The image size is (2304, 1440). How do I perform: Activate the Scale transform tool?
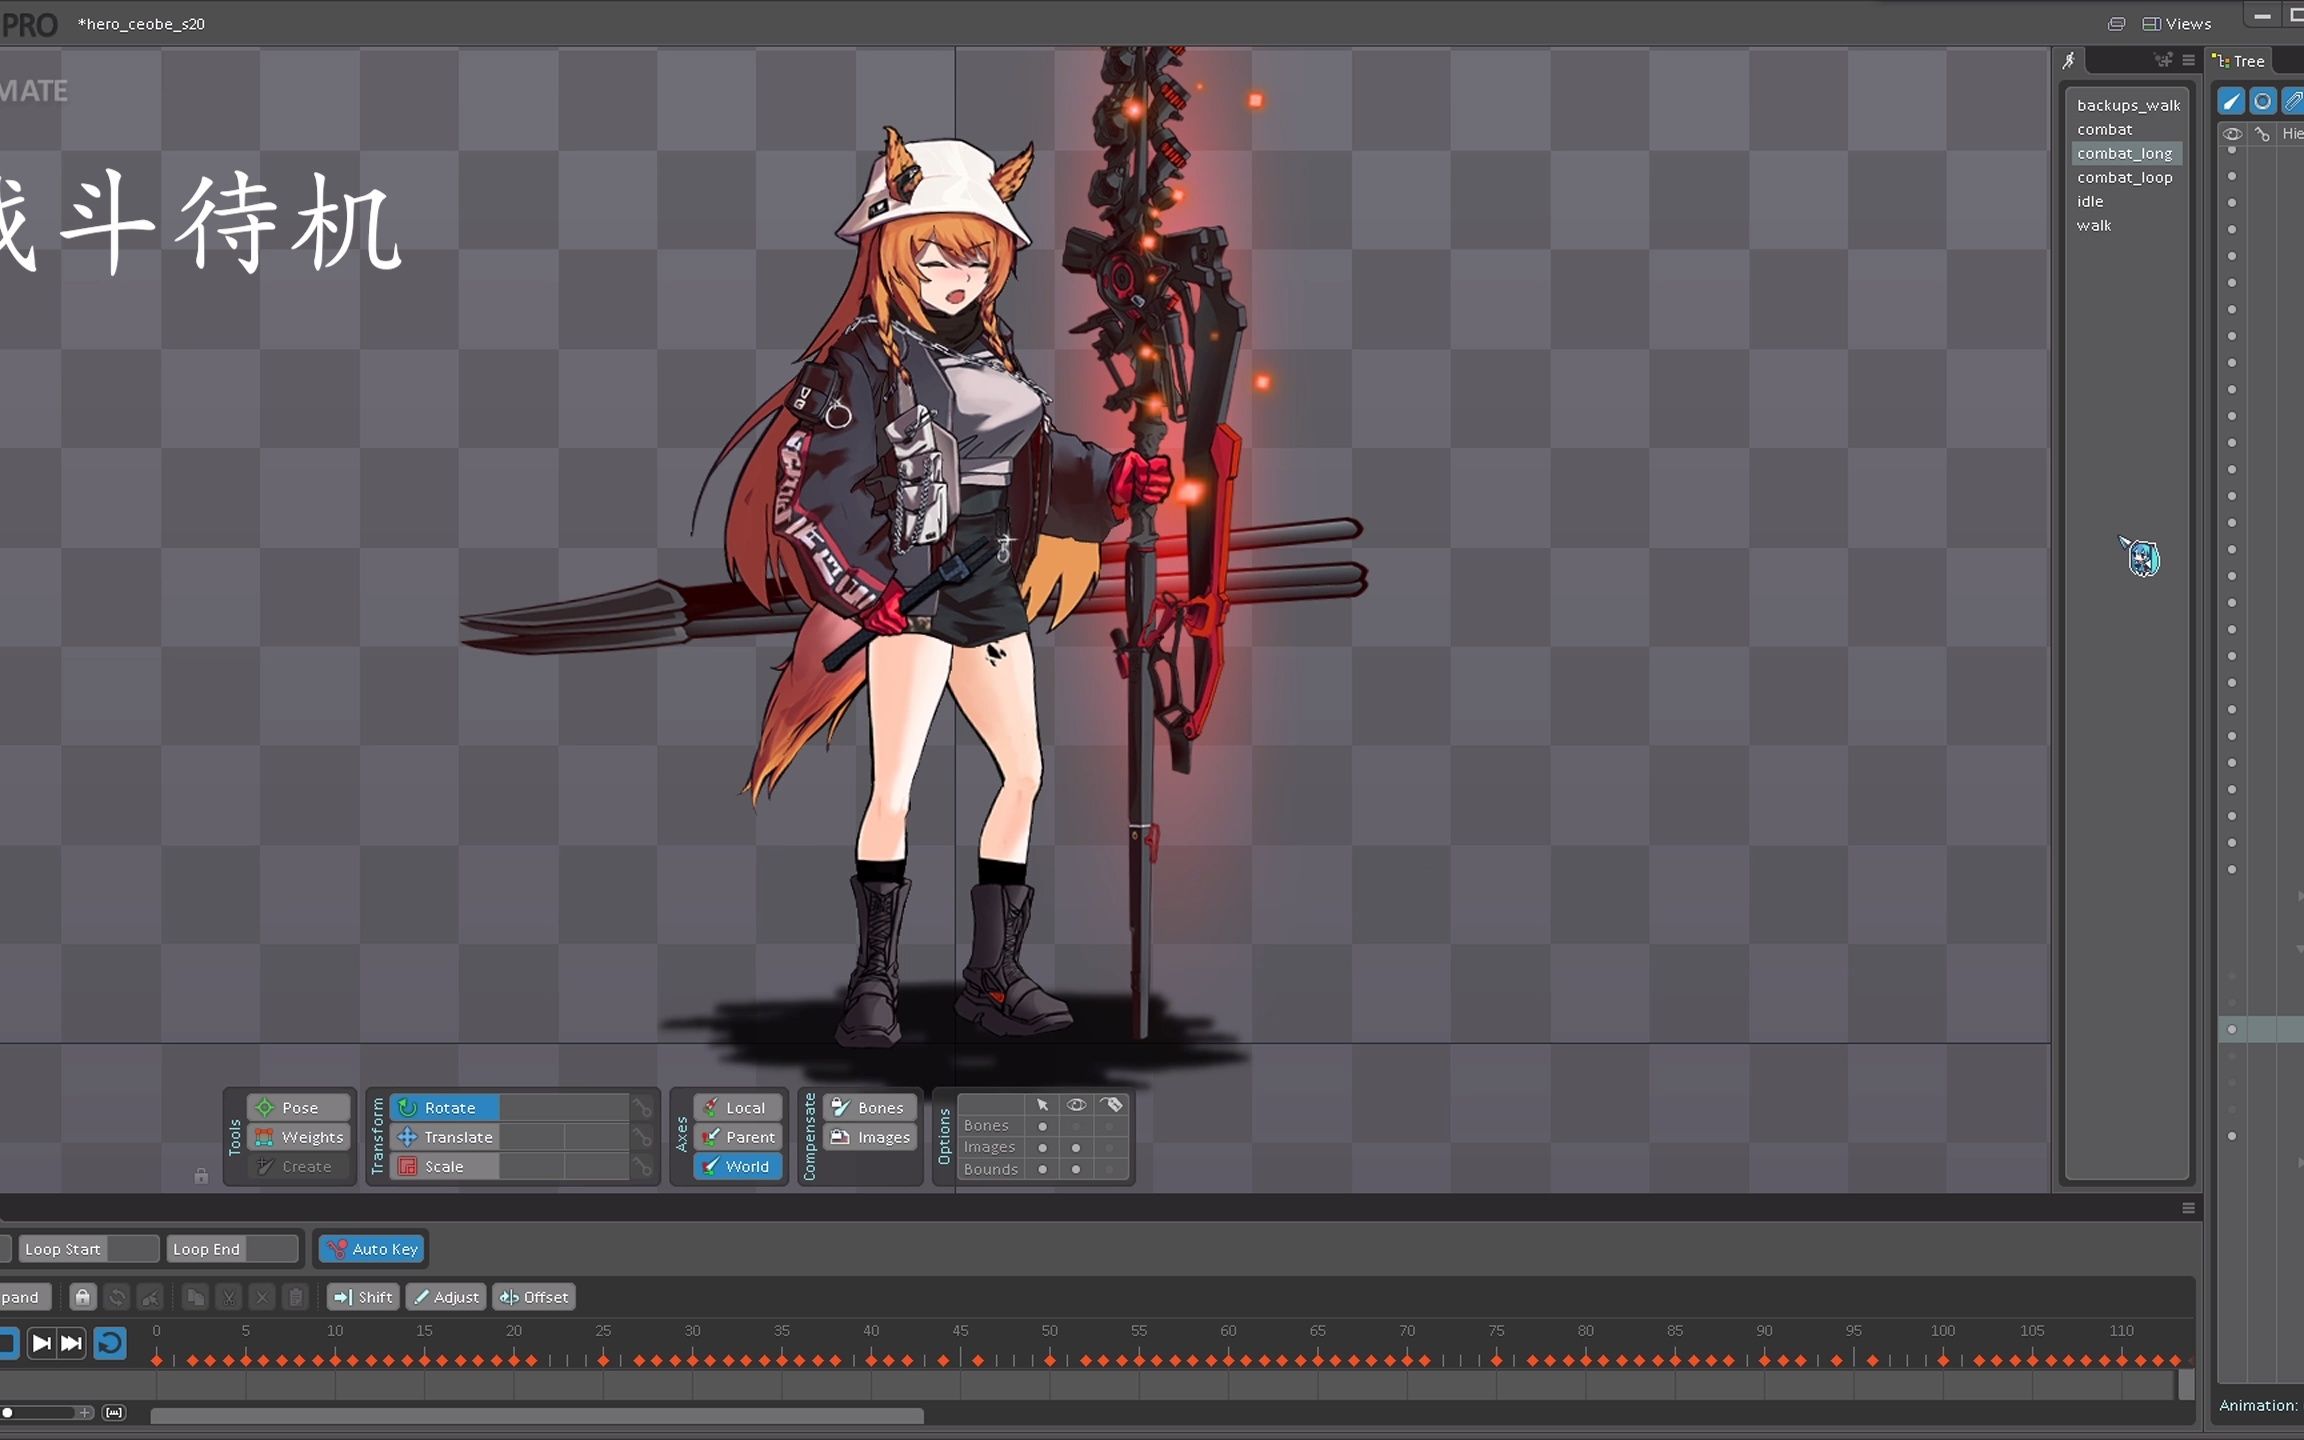444,1166
